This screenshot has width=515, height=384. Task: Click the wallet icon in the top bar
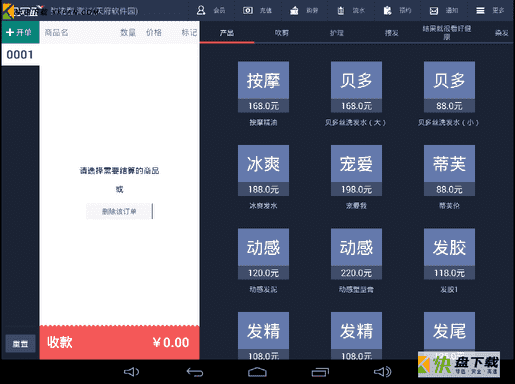[x=294, y=10]
